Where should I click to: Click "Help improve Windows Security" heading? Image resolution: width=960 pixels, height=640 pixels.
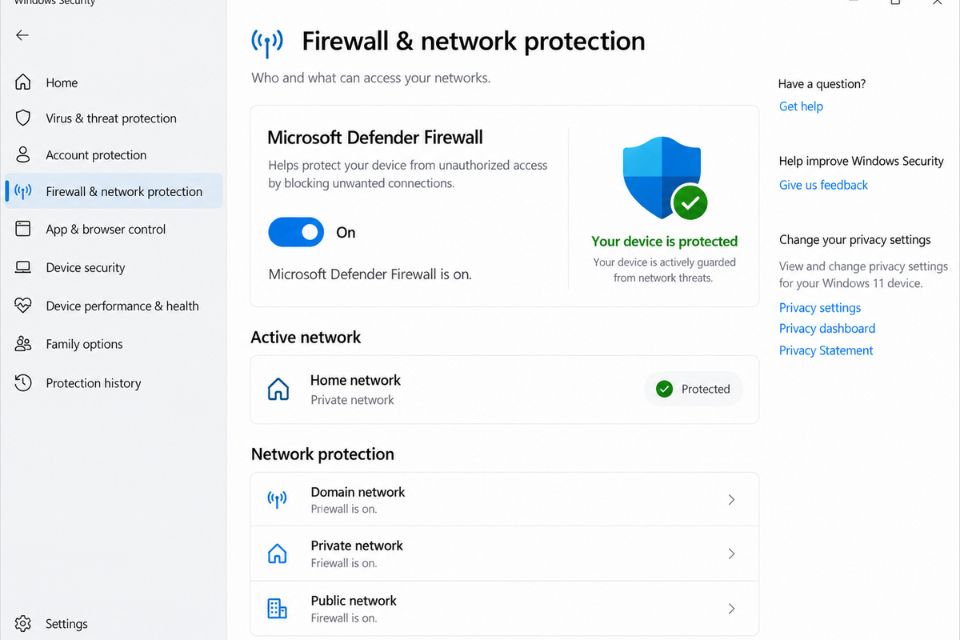pos(861,161)
